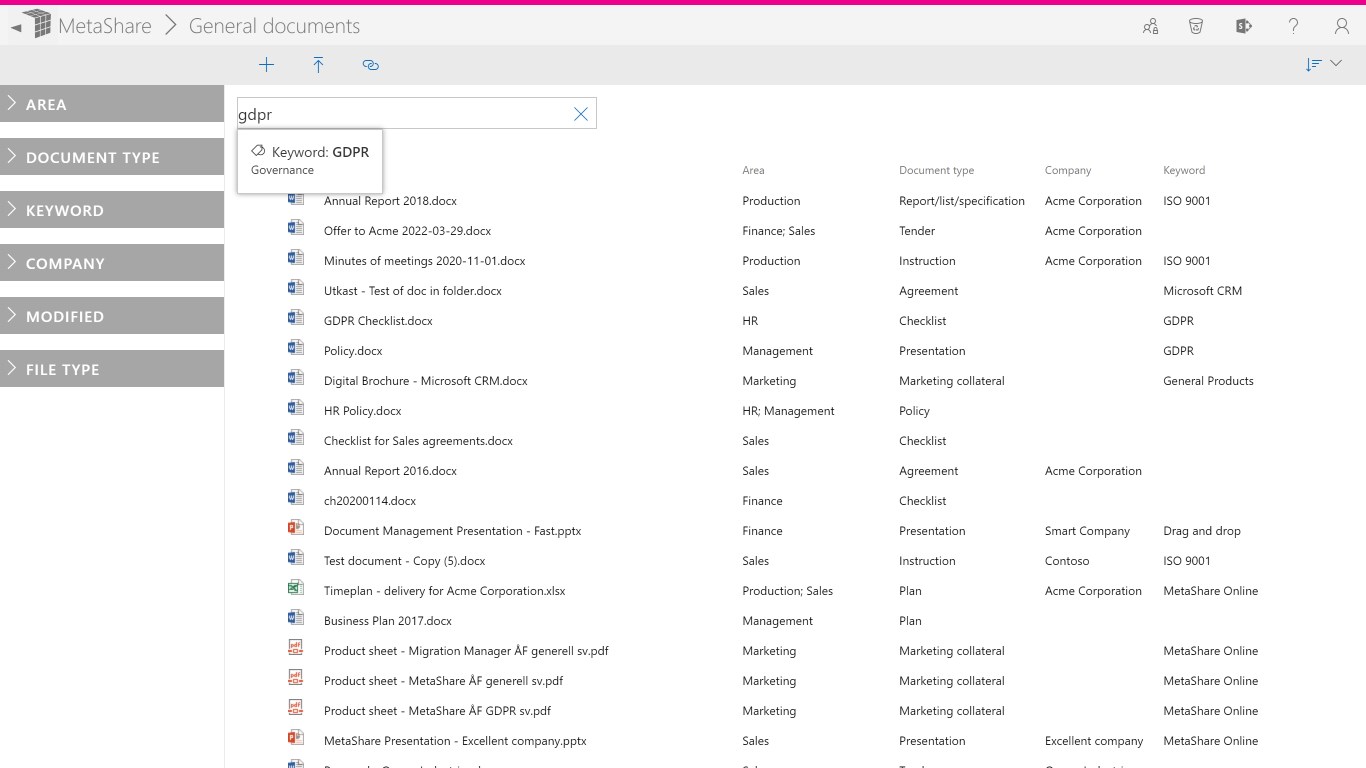Open the recycle bin icon
The image size is (1366, 768).
[x=1196, y=27]
